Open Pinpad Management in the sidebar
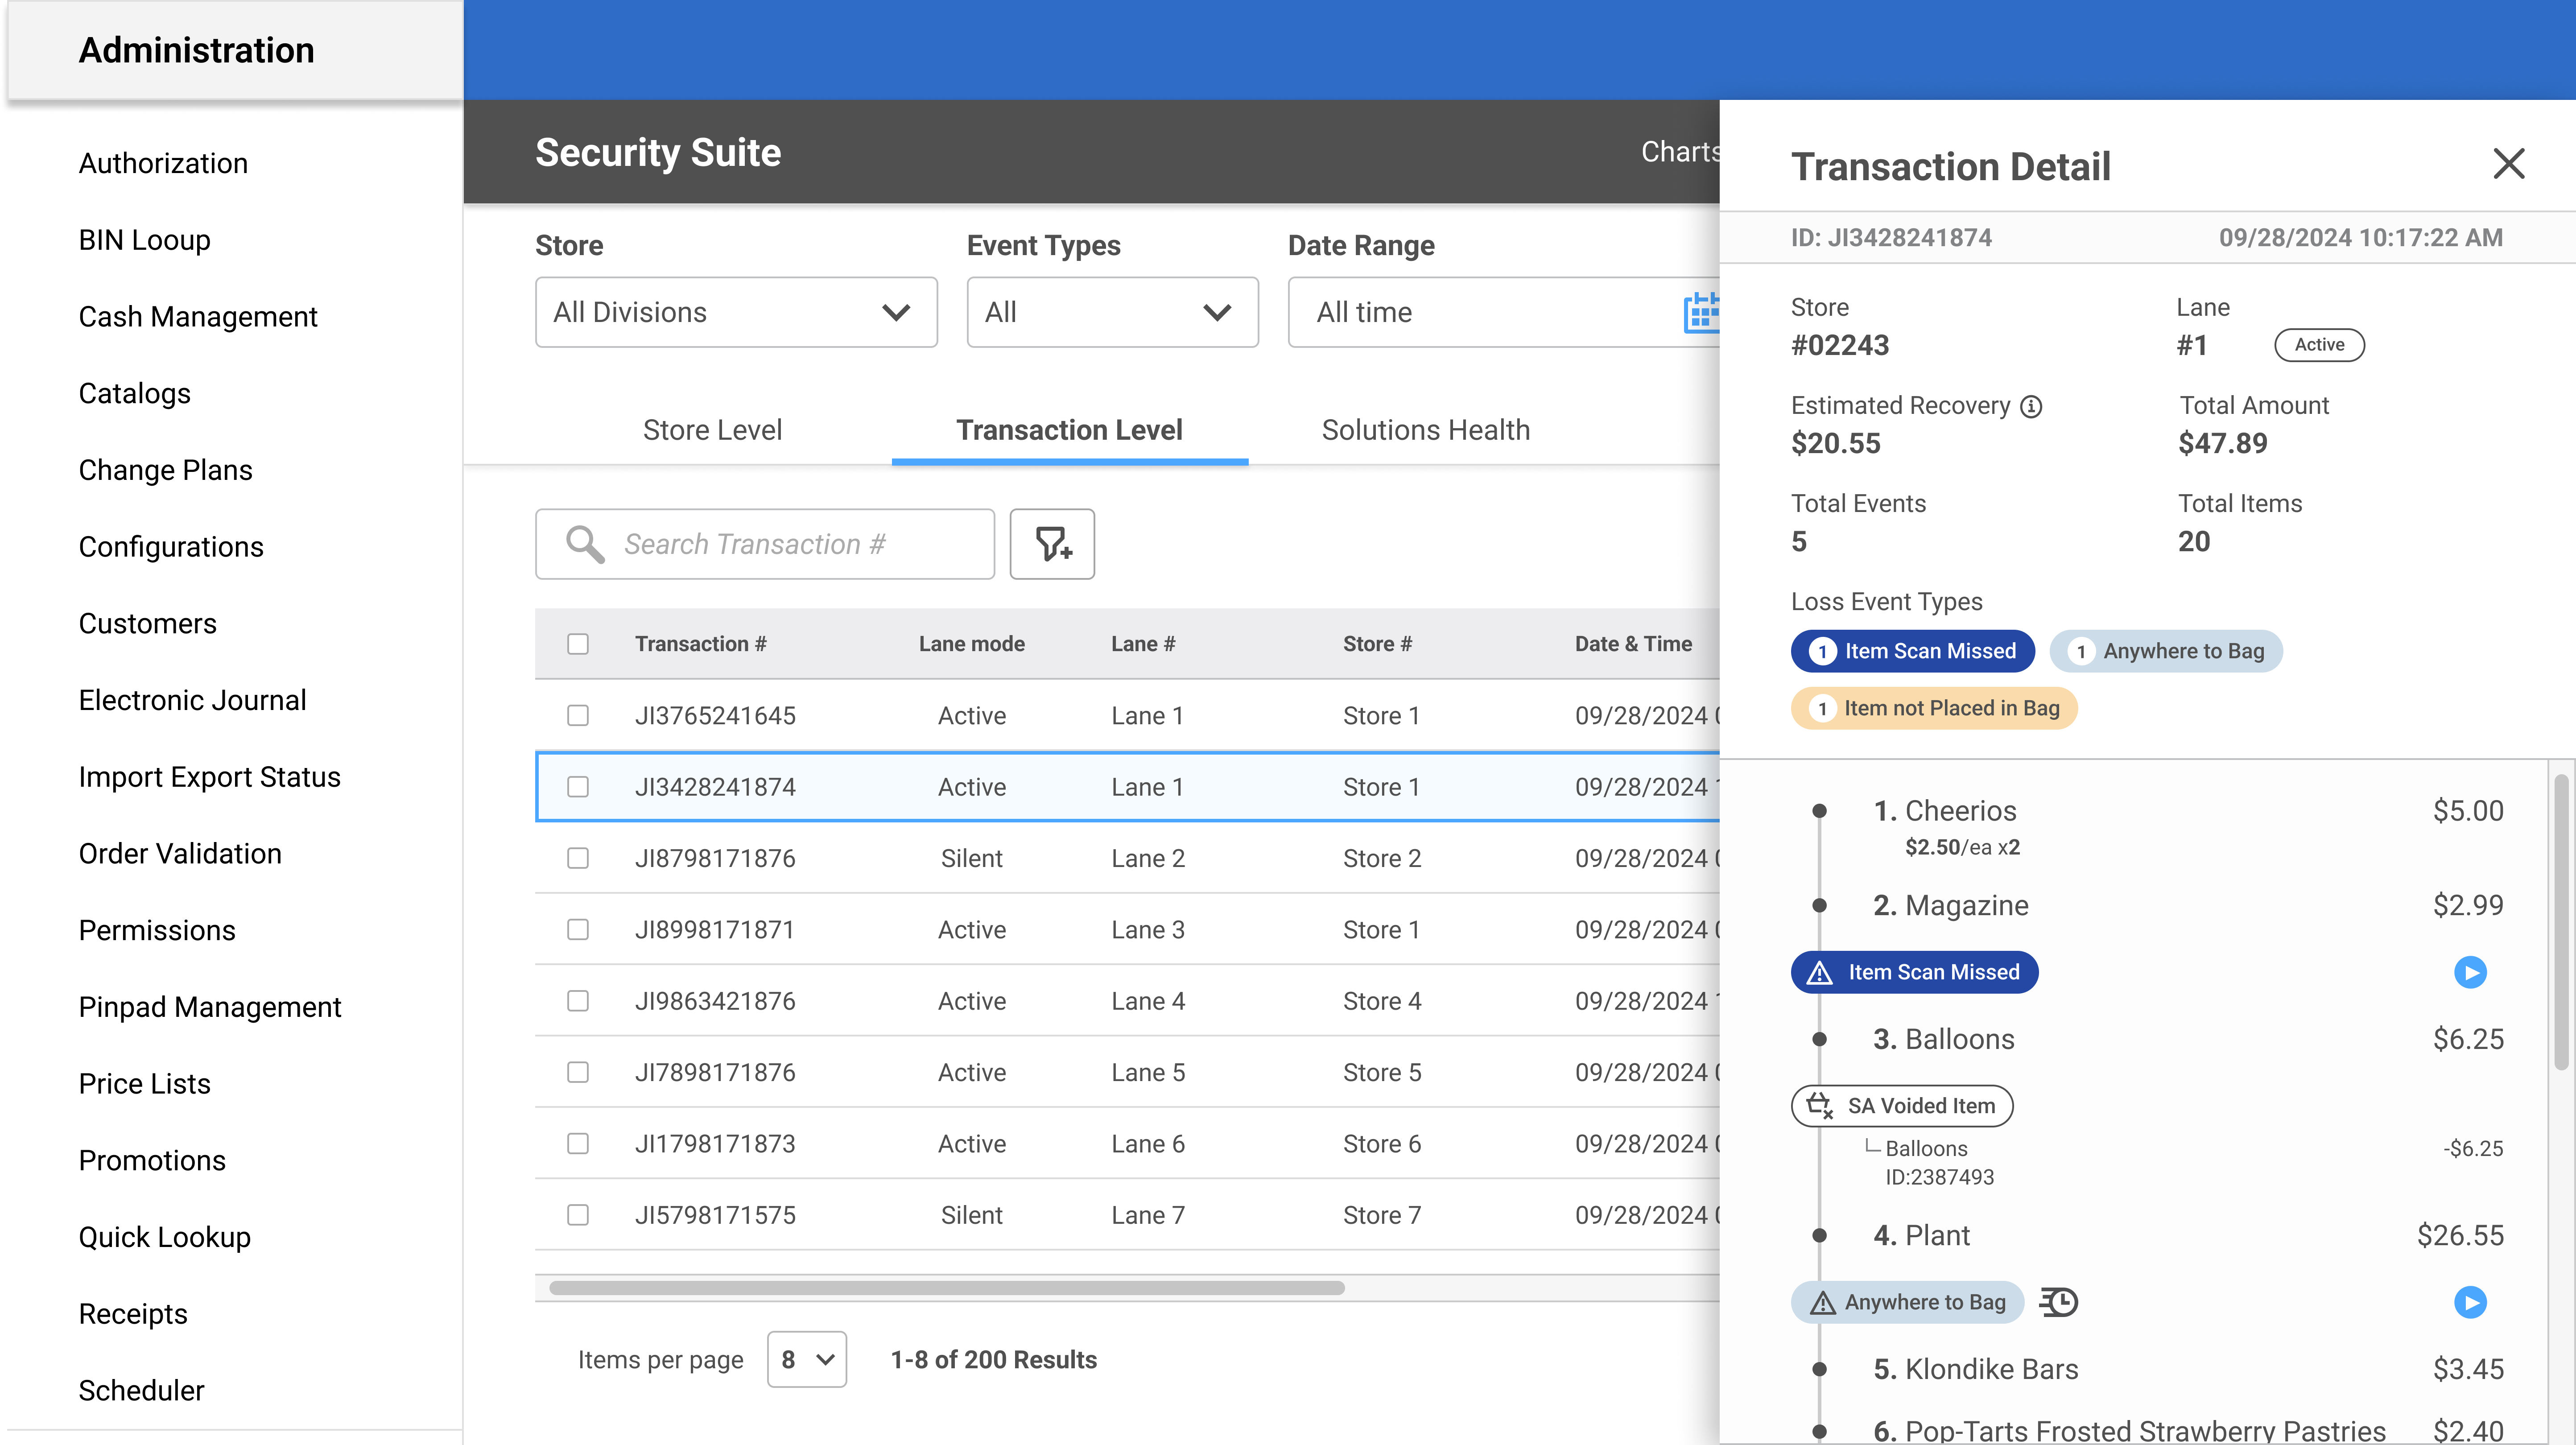 (210, 1007)
